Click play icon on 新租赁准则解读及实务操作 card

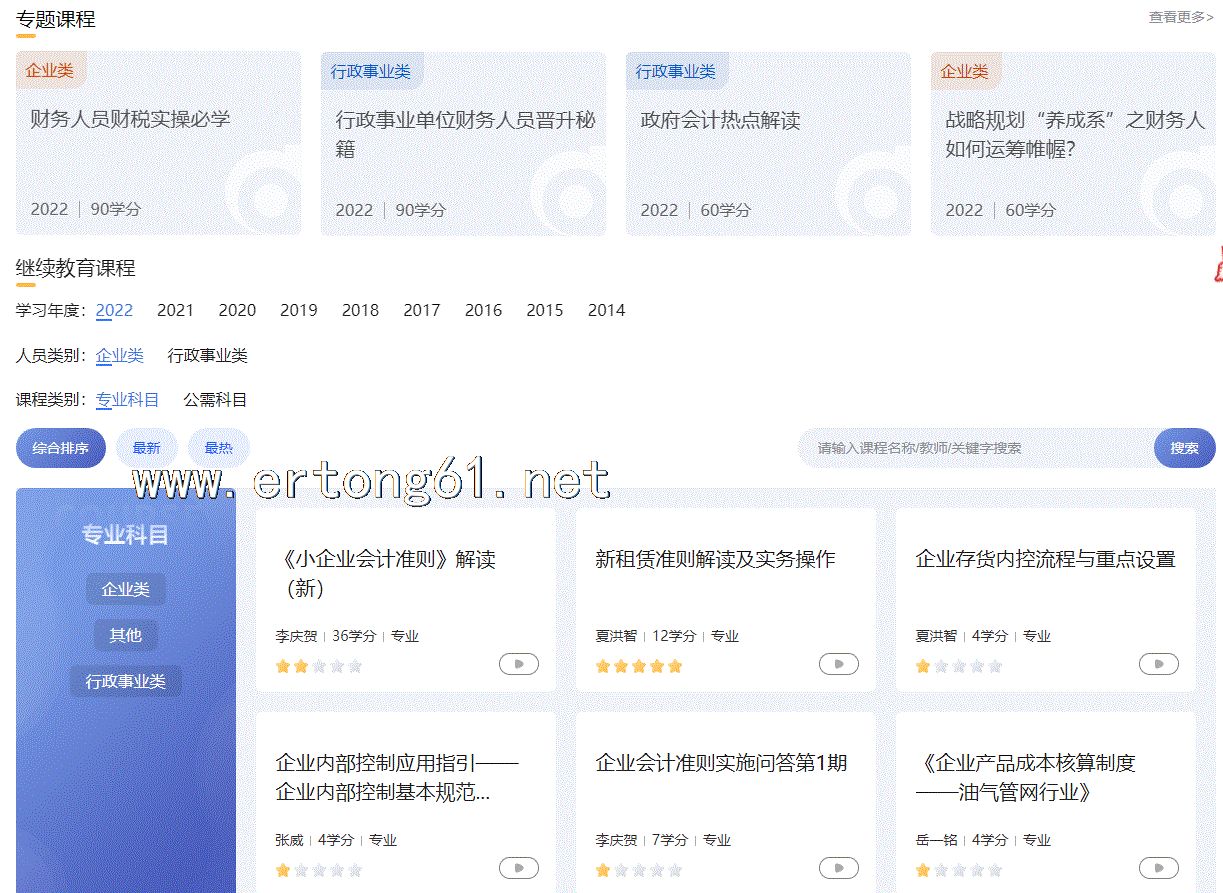tap(838, 664)
